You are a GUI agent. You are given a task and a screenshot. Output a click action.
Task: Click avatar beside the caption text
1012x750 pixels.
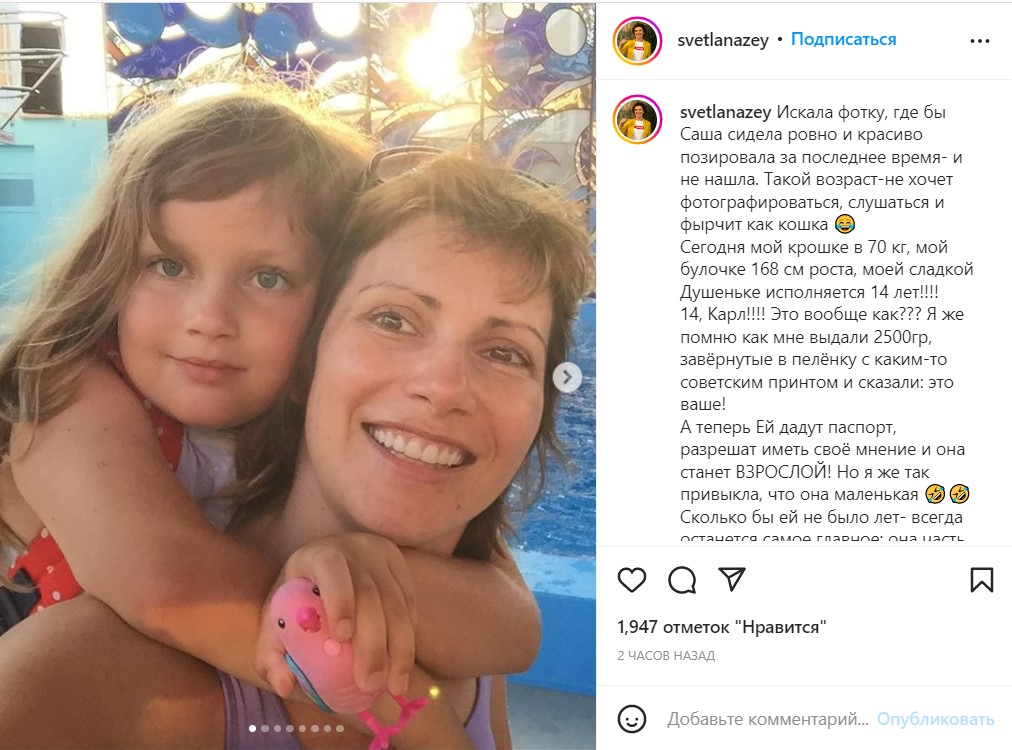pos(637,121)
